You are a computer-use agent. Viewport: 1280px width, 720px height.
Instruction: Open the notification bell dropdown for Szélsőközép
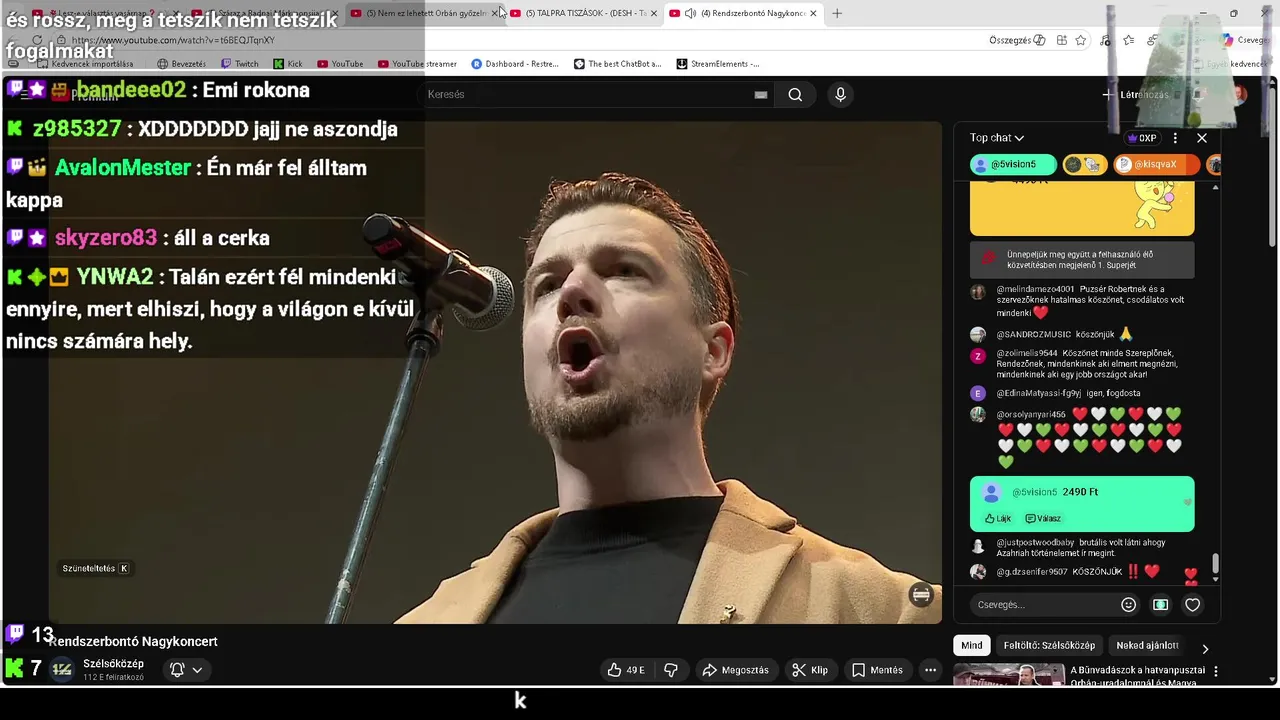click(186, 670)
